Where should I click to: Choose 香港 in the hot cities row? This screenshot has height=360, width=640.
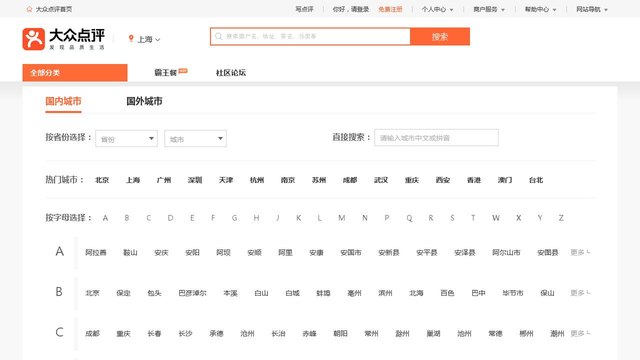(x=474, y=180)
